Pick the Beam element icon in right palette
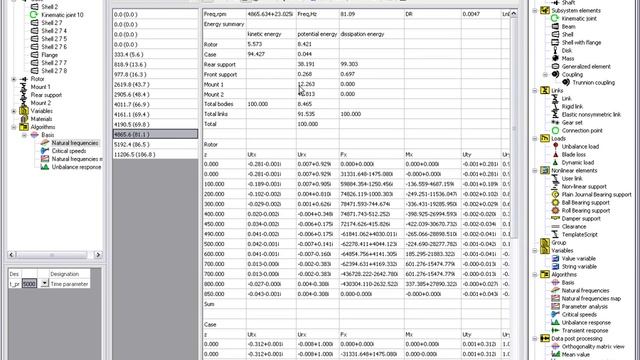The height and width of the screenshot is (360, 640). [555, 27]
